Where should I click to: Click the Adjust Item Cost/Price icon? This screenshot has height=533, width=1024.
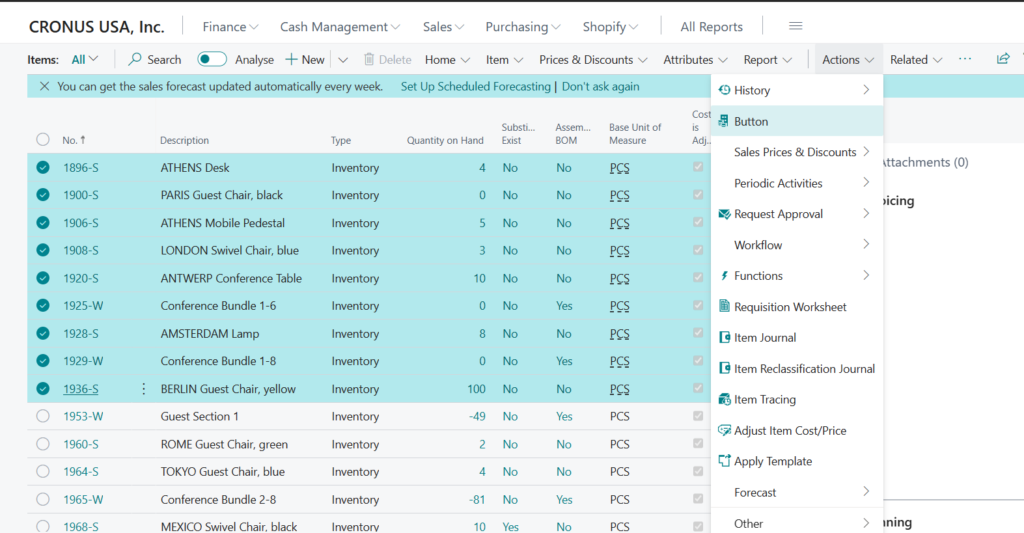[x=724, y=430]
